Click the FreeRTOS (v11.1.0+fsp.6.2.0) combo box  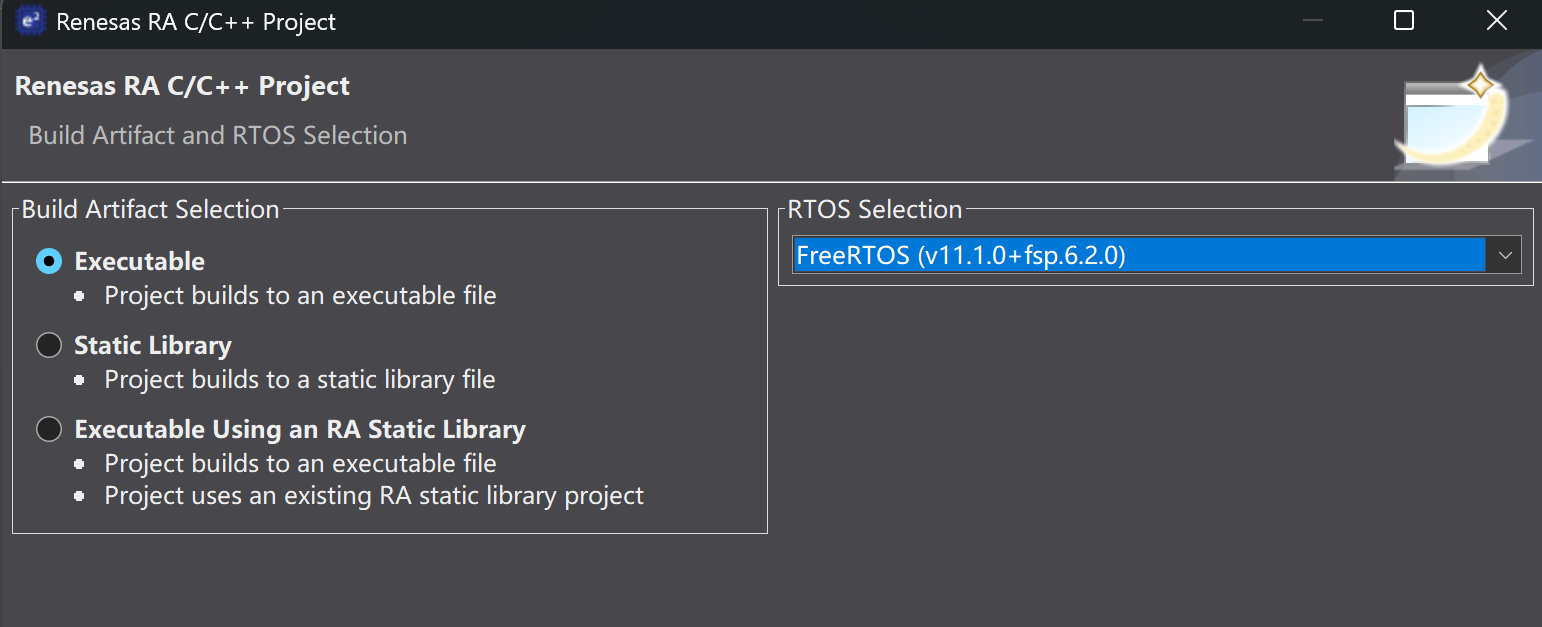click(1138, 256)
